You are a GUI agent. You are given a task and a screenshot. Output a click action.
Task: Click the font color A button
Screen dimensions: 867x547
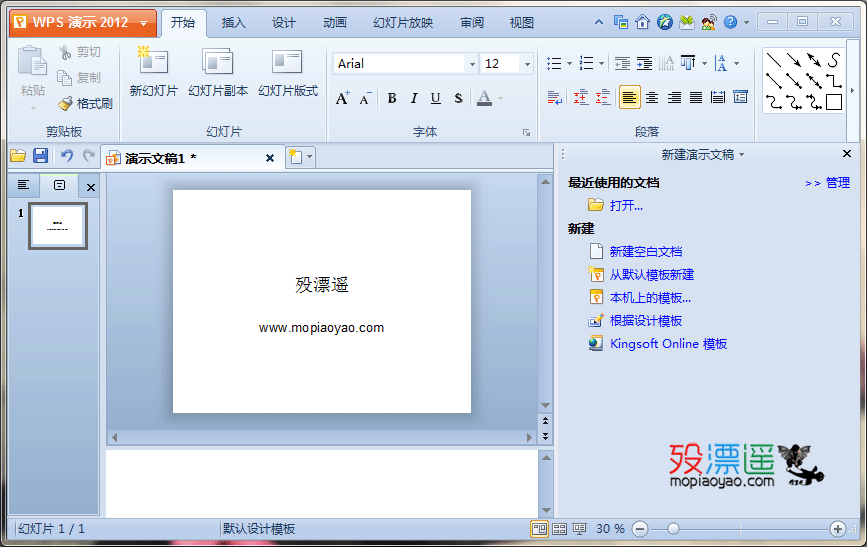[484, 98]
